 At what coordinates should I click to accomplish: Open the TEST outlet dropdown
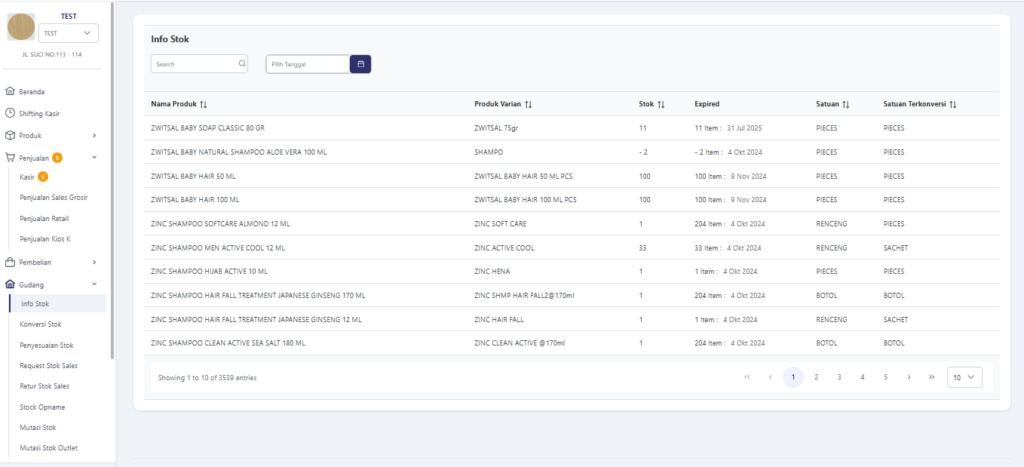coord(68,34)
